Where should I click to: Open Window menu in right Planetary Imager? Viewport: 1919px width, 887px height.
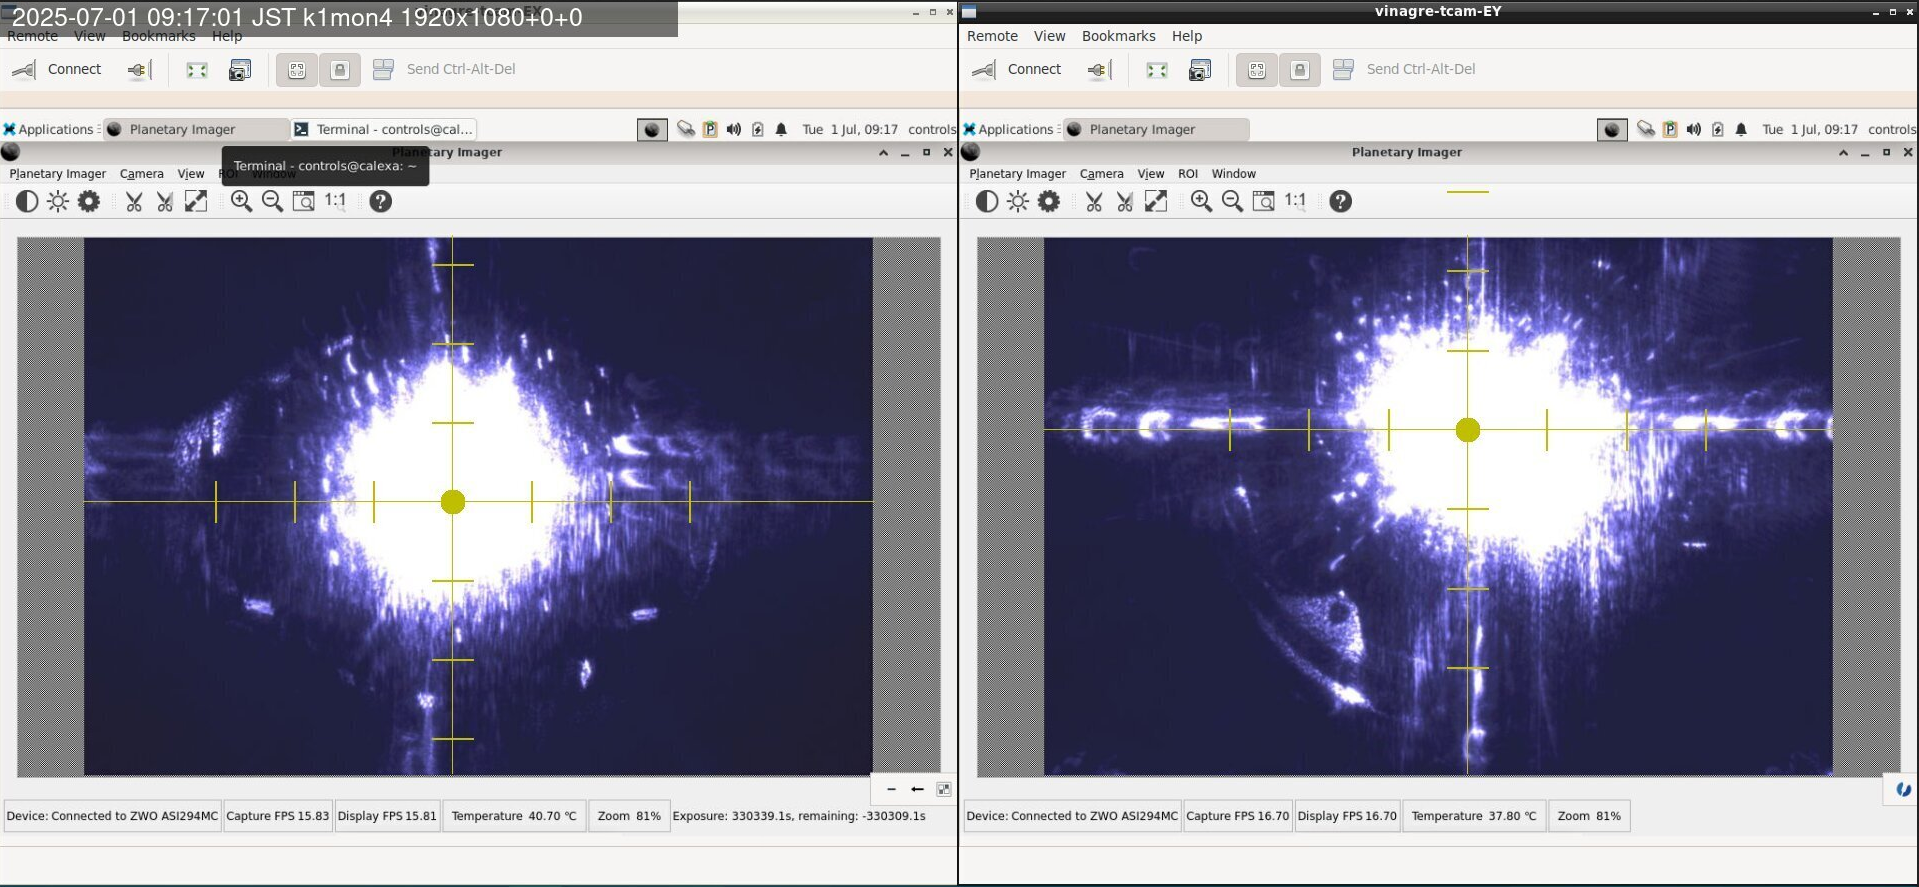click(1233, 174)
